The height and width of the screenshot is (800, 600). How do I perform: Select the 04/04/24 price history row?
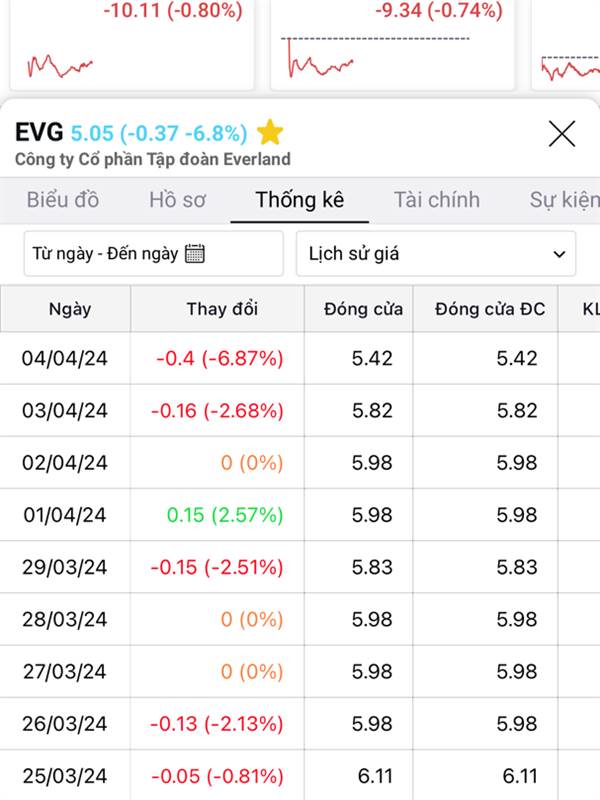pyautogui.click(x=300, y=358)
